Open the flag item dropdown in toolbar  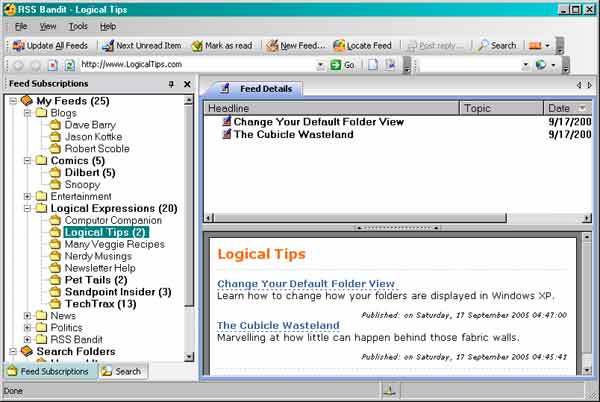[547, 46]
